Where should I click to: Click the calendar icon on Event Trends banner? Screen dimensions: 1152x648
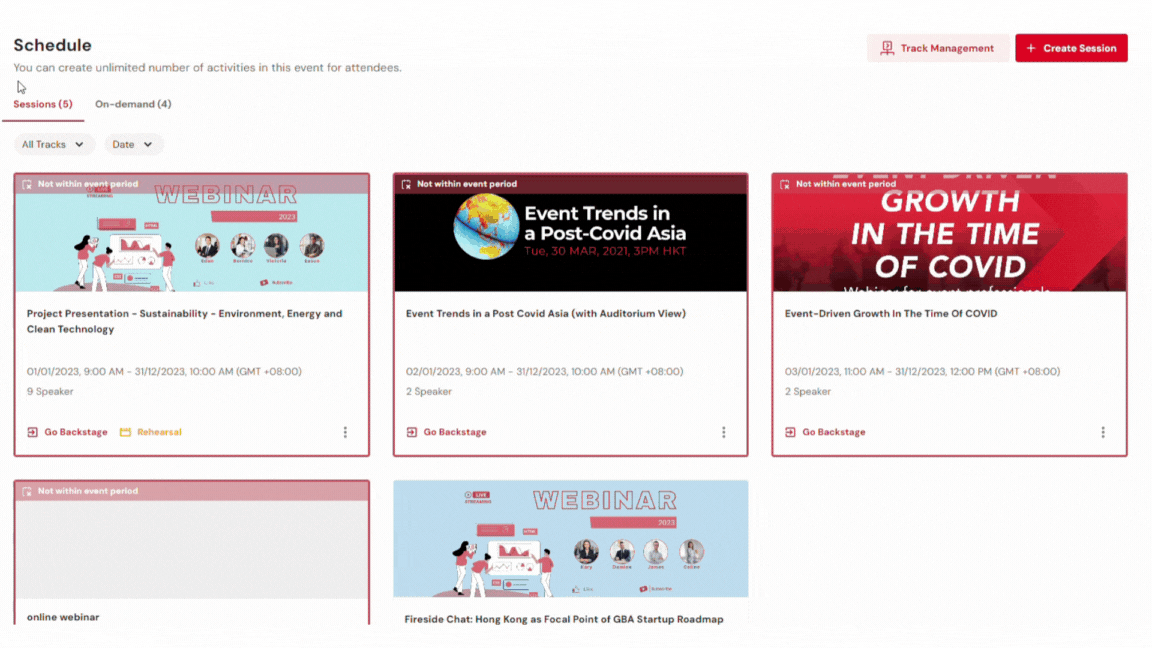(406, 184)
